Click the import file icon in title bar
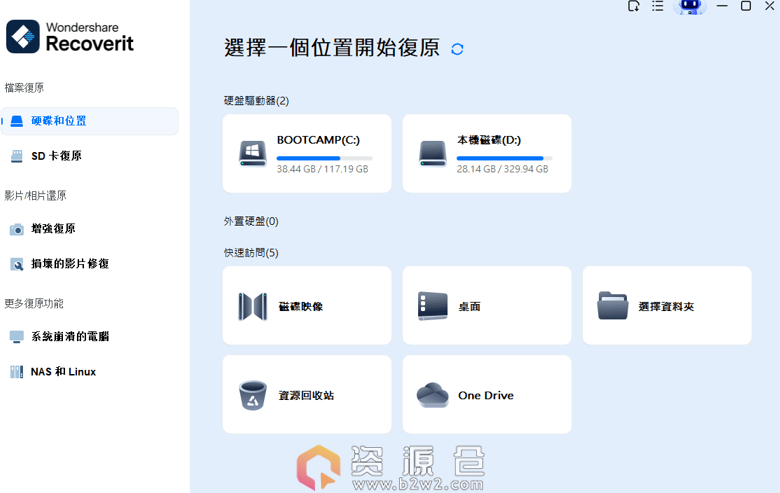Image resolution: width=780 pixels, height=493 pixels. 633,6
